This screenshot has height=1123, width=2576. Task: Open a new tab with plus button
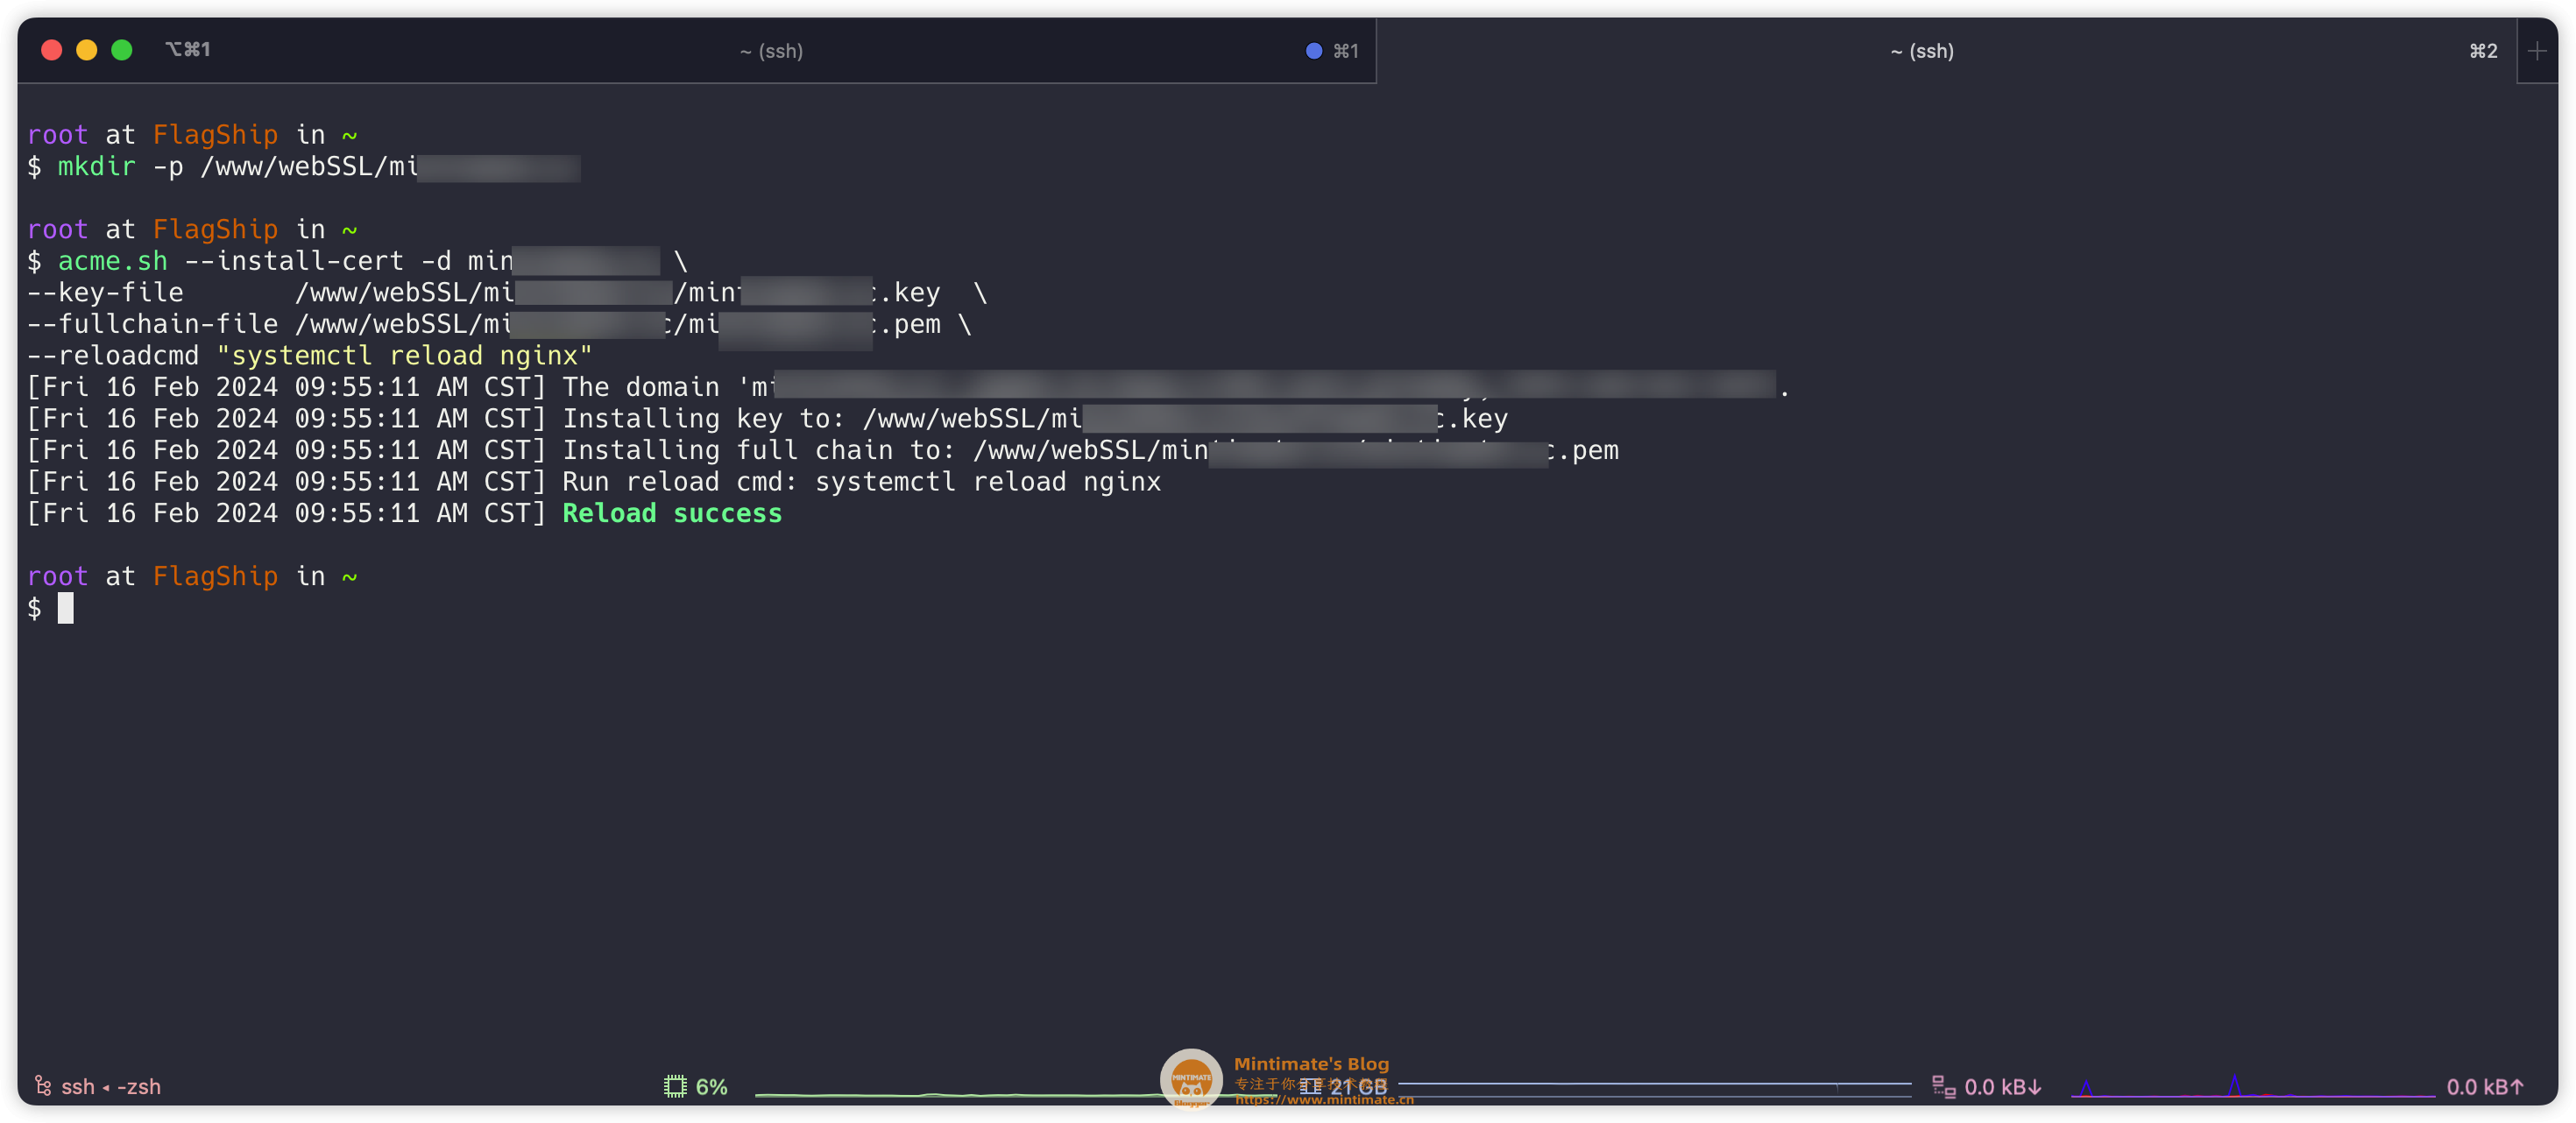coord(2537,51)
